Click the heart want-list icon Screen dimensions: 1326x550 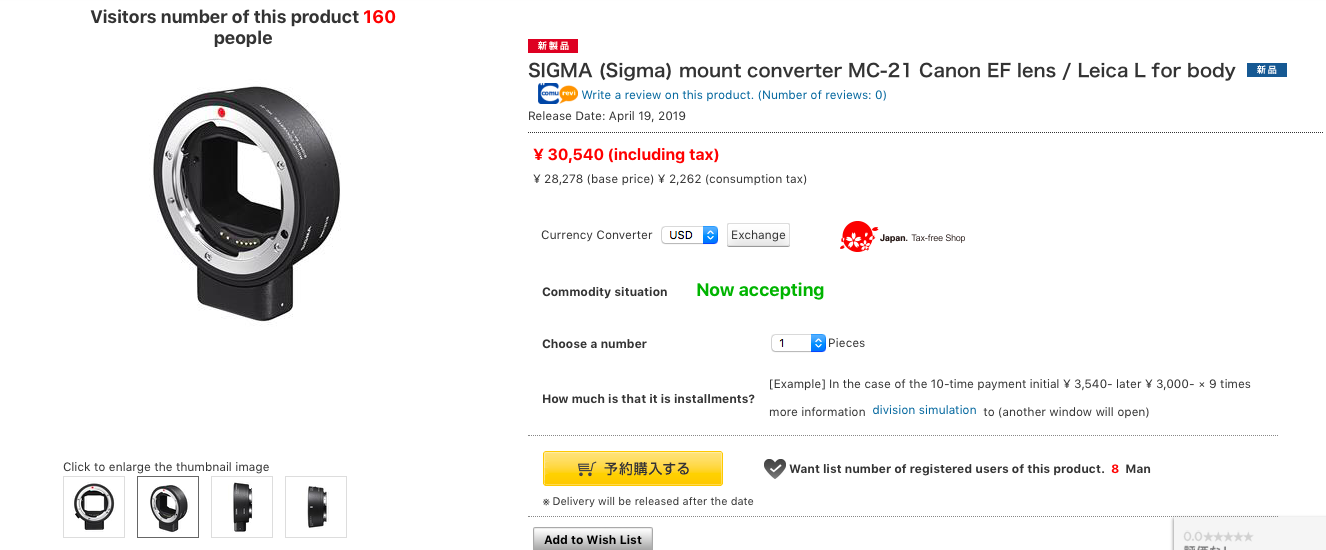775,468
